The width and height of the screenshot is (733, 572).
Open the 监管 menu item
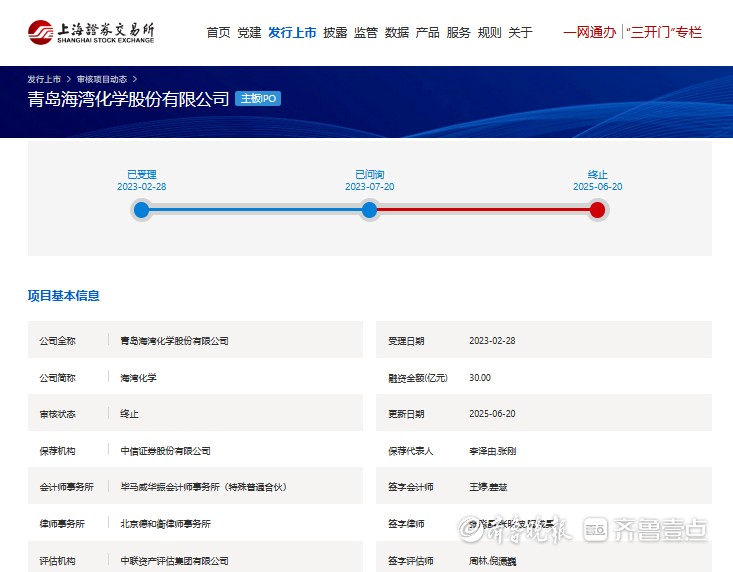pyautogui.click(x=366, y=32)
